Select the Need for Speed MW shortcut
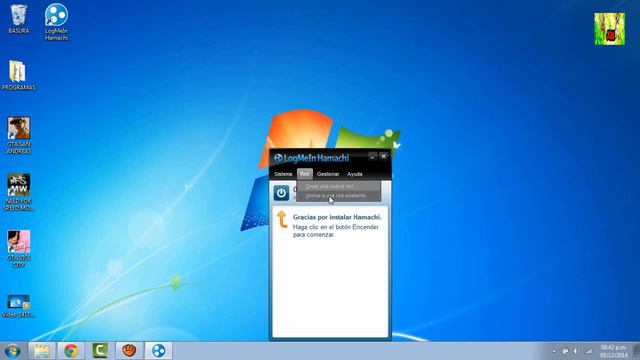Screen dimensions: 640x360 pos(18,193)
